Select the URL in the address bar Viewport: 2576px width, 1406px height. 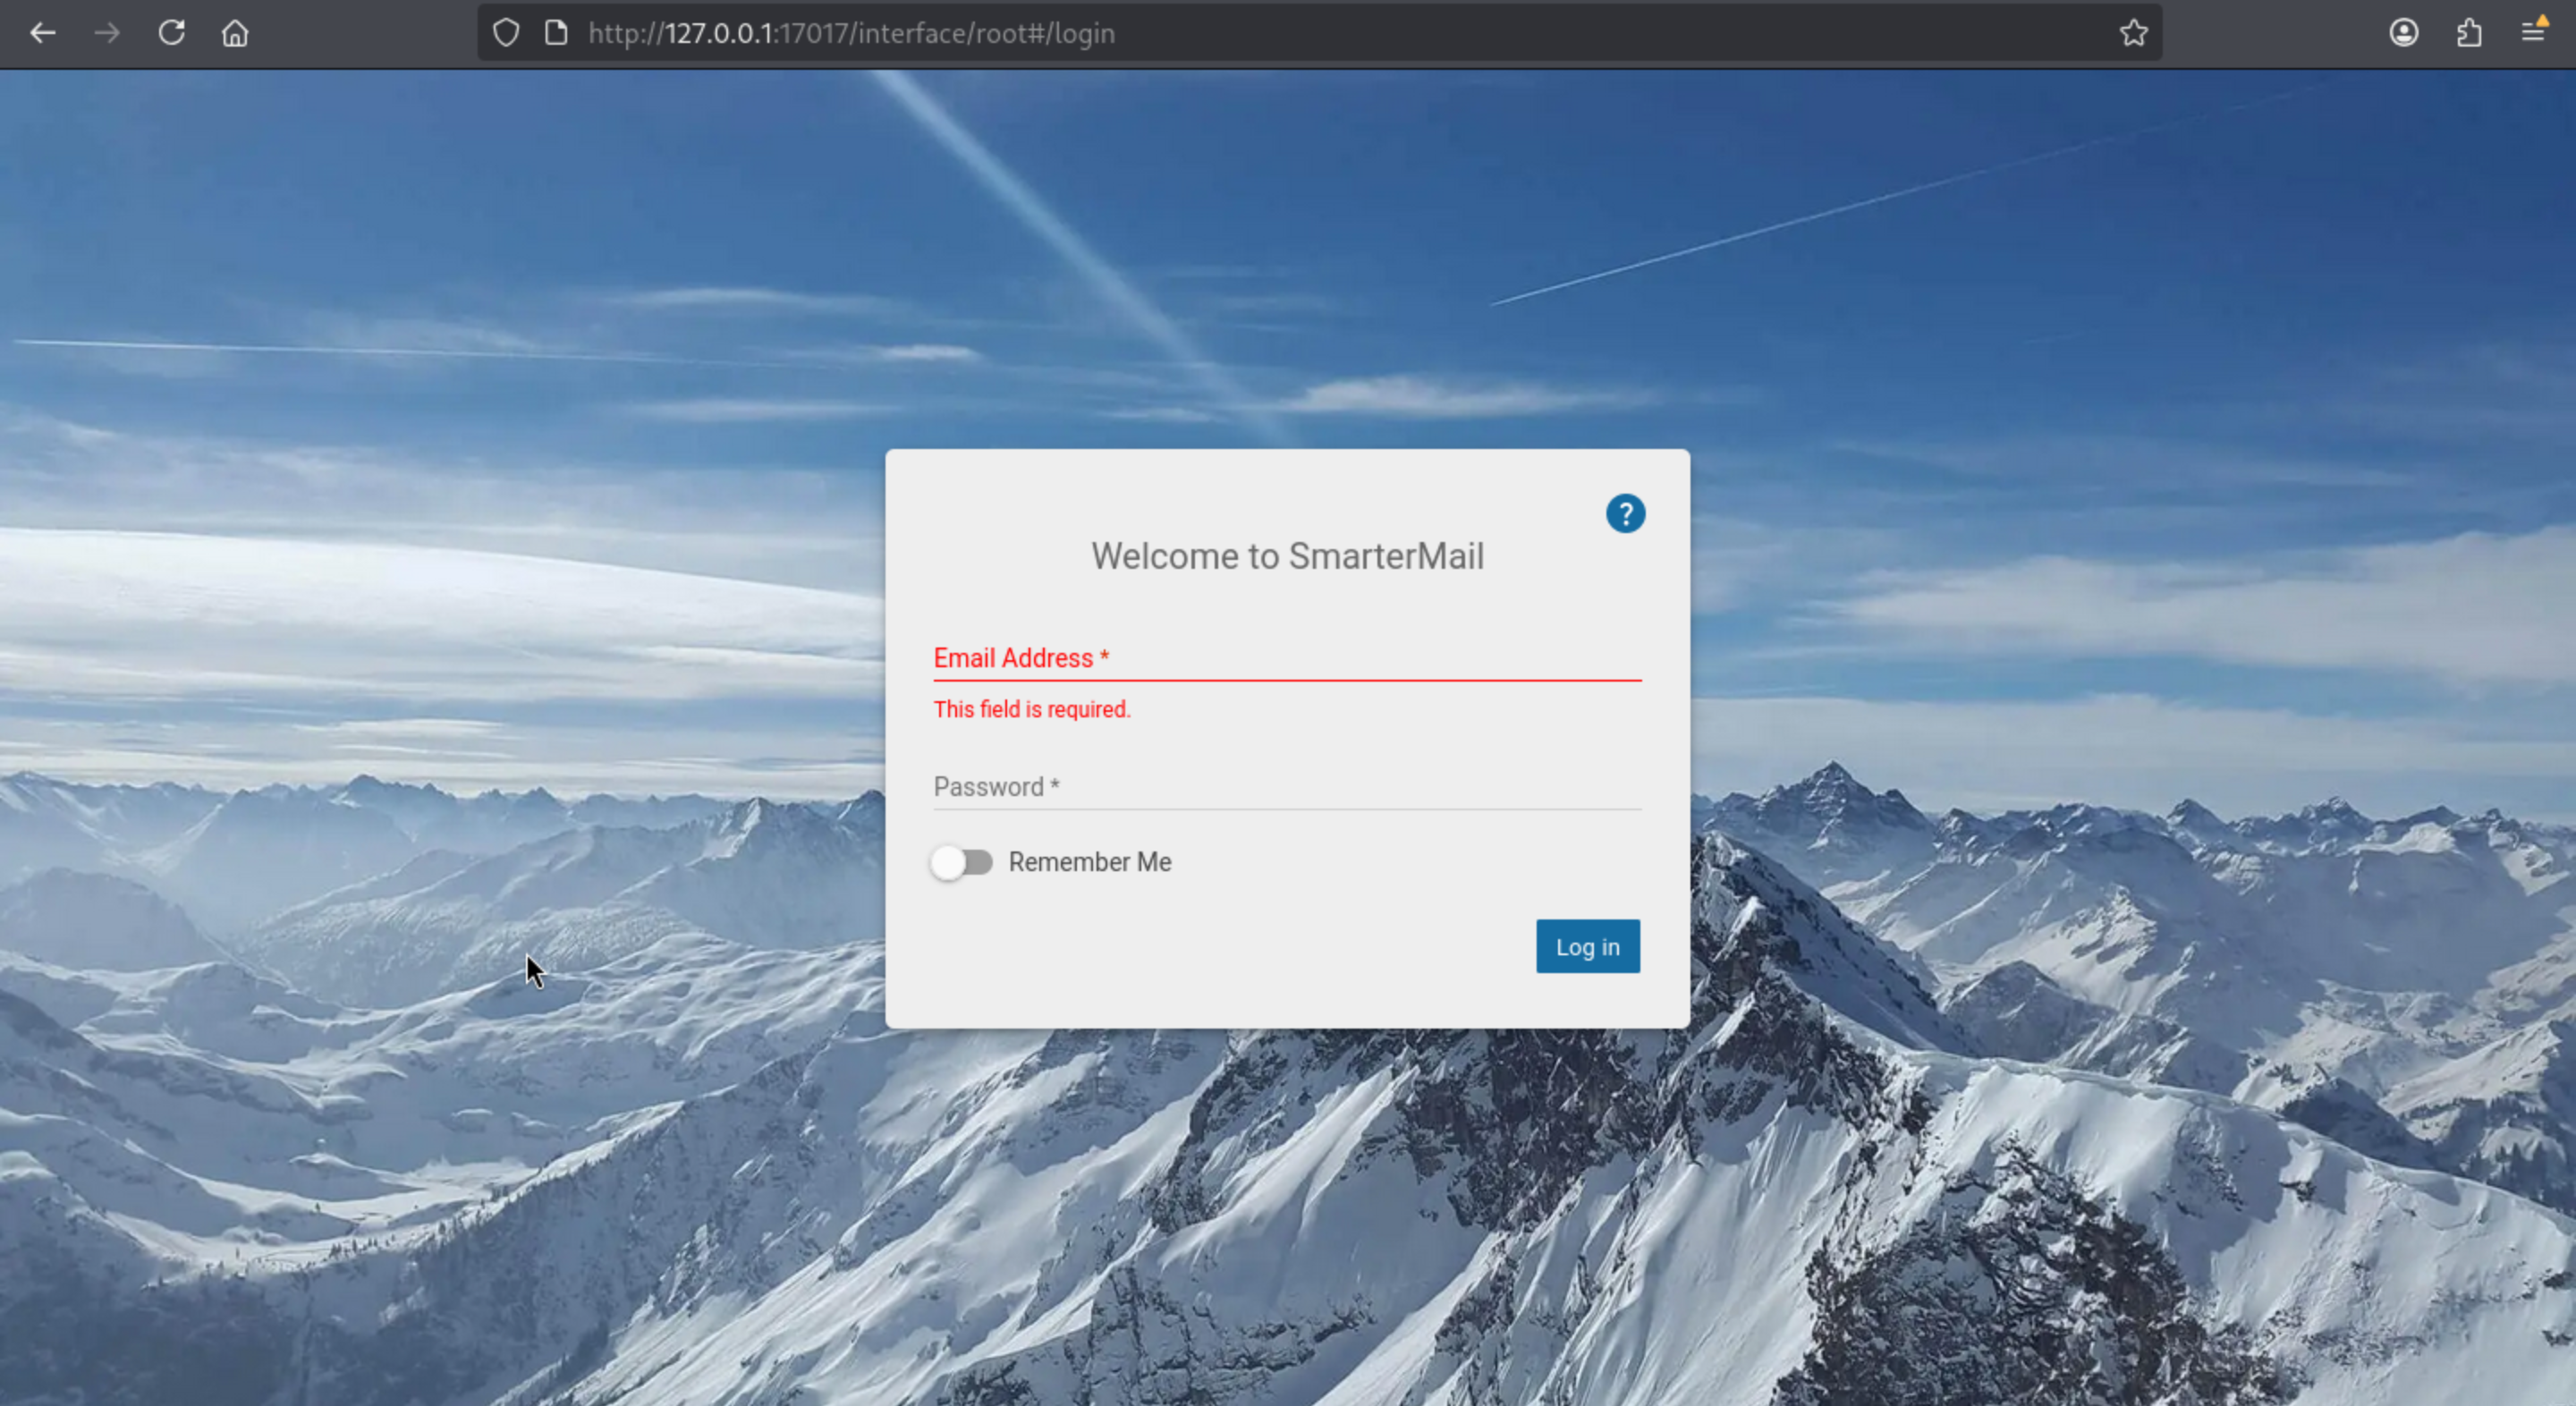851,33
